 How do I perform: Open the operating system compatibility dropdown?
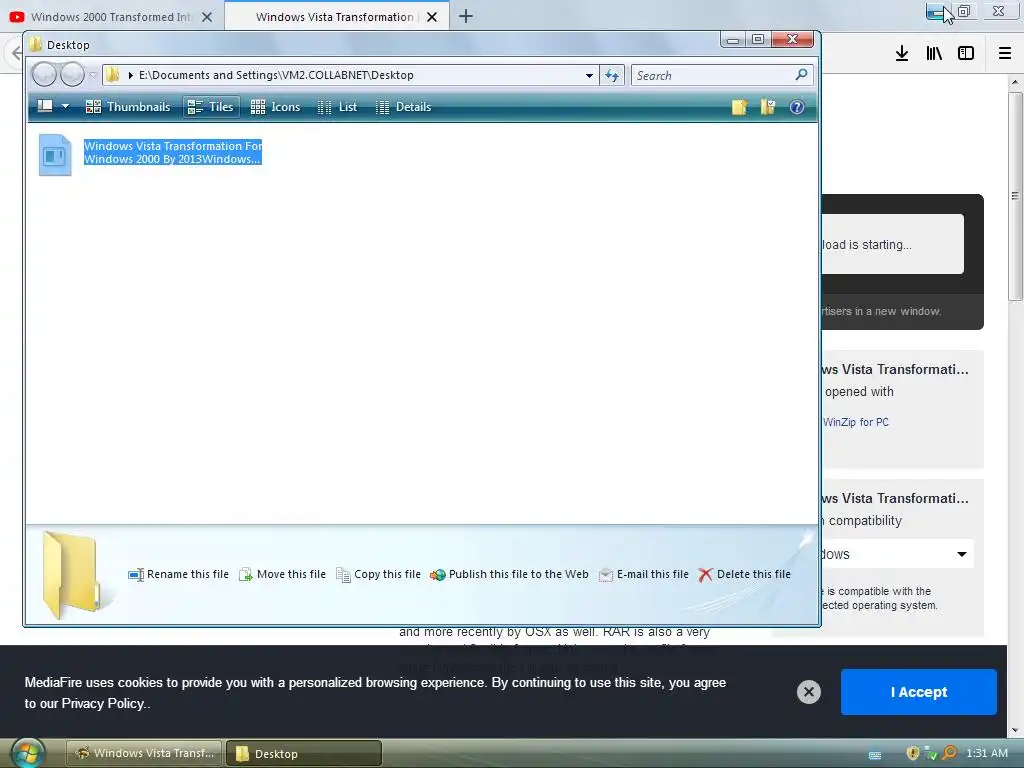(x=897, y=554)
